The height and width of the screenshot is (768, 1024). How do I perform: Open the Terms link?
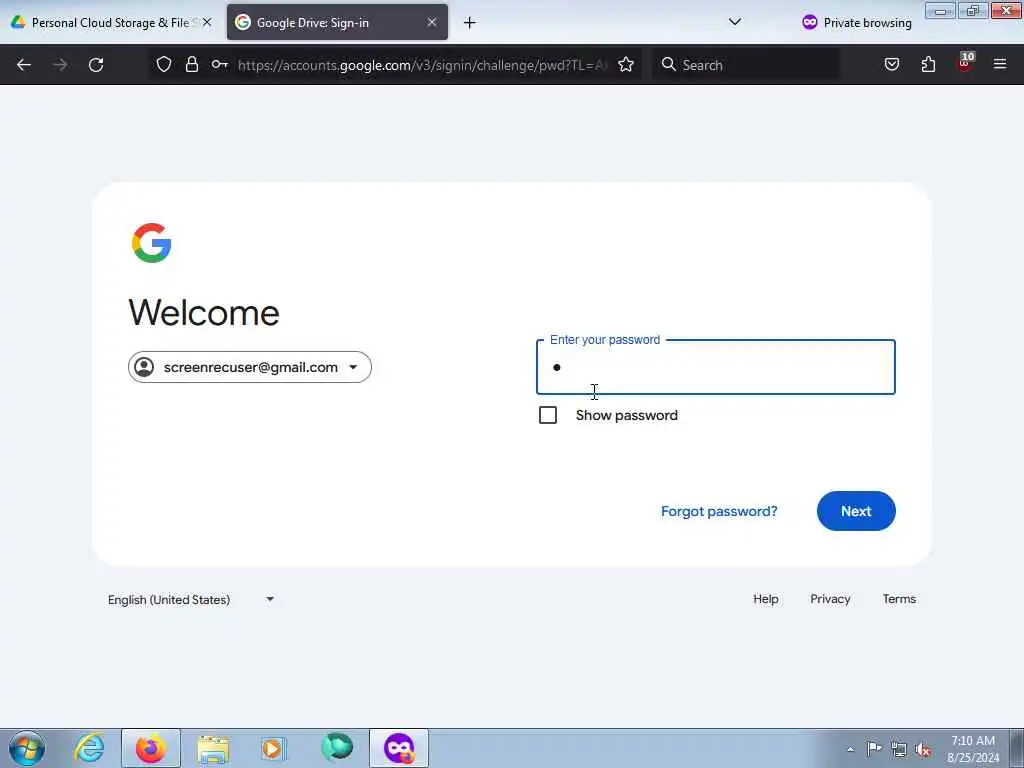[x=899, y=599]
